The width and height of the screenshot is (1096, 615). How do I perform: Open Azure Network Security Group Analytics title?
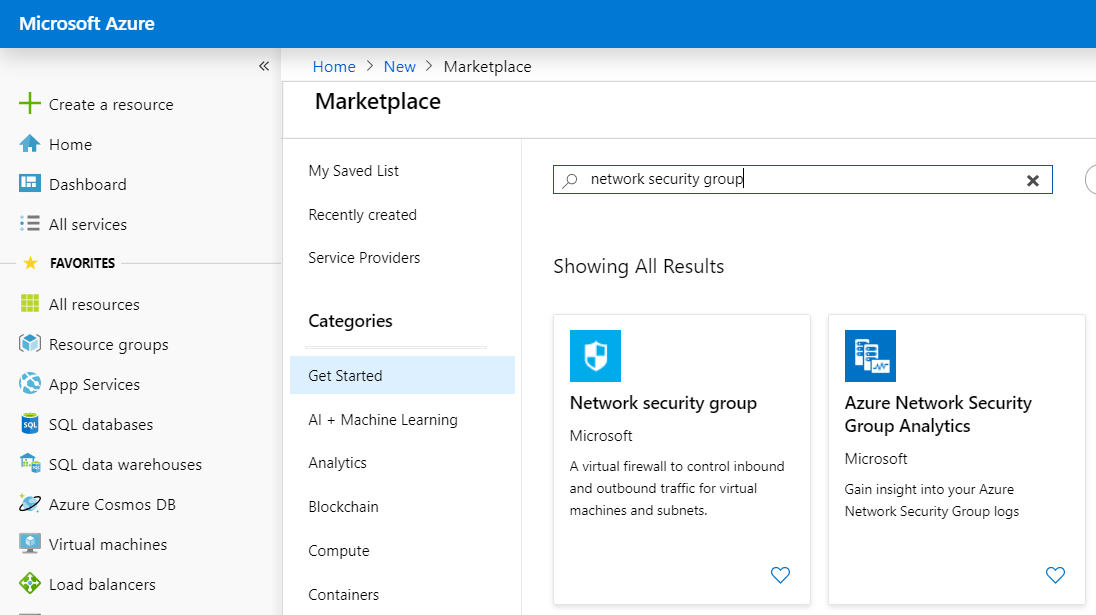point(937,414)
